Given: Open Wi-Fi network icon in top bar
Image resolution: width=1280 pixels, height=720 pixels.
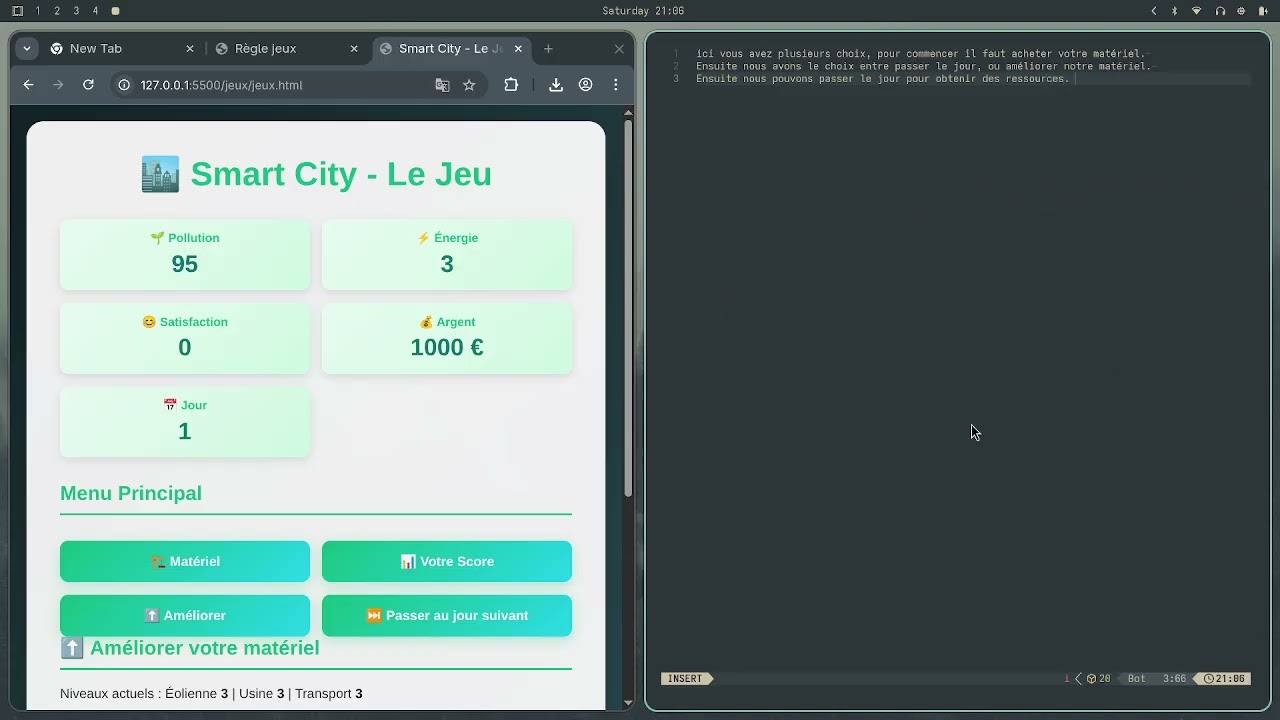Looking at the screenshot, I should (x=1197, y=11).
